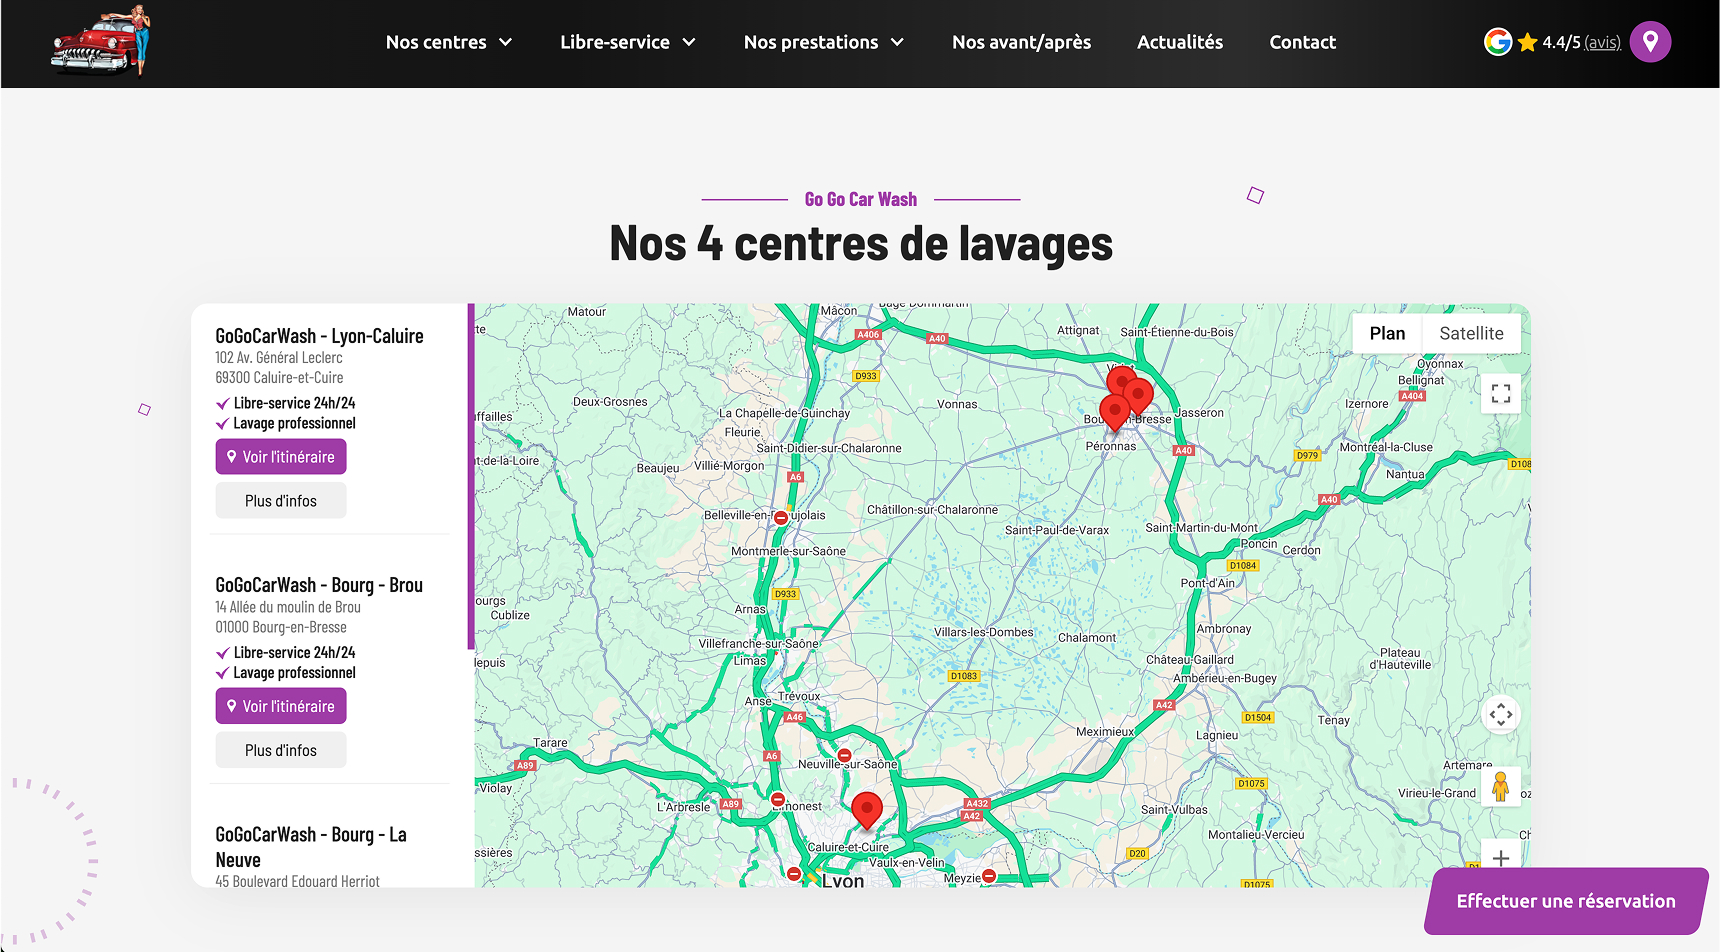Open the purple location pin icon in header
This screenshot has width=1720, height=952.
(1650, 42)
